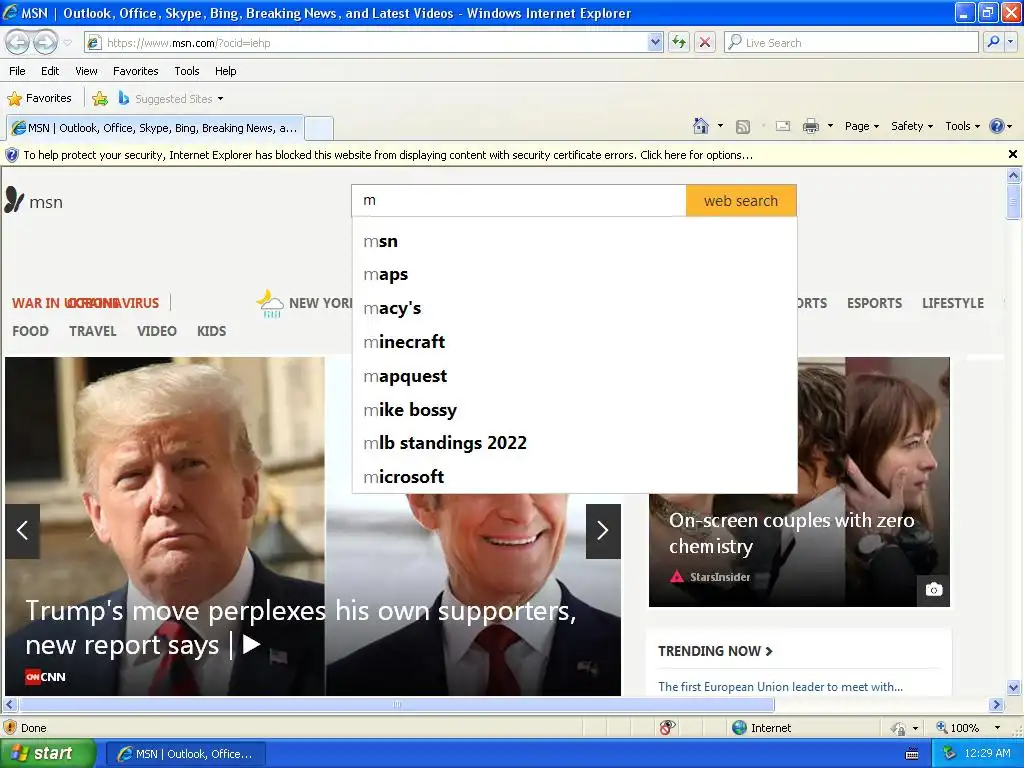Click the browser Back arrow button
1024x768 pixels.
[18, 43]
